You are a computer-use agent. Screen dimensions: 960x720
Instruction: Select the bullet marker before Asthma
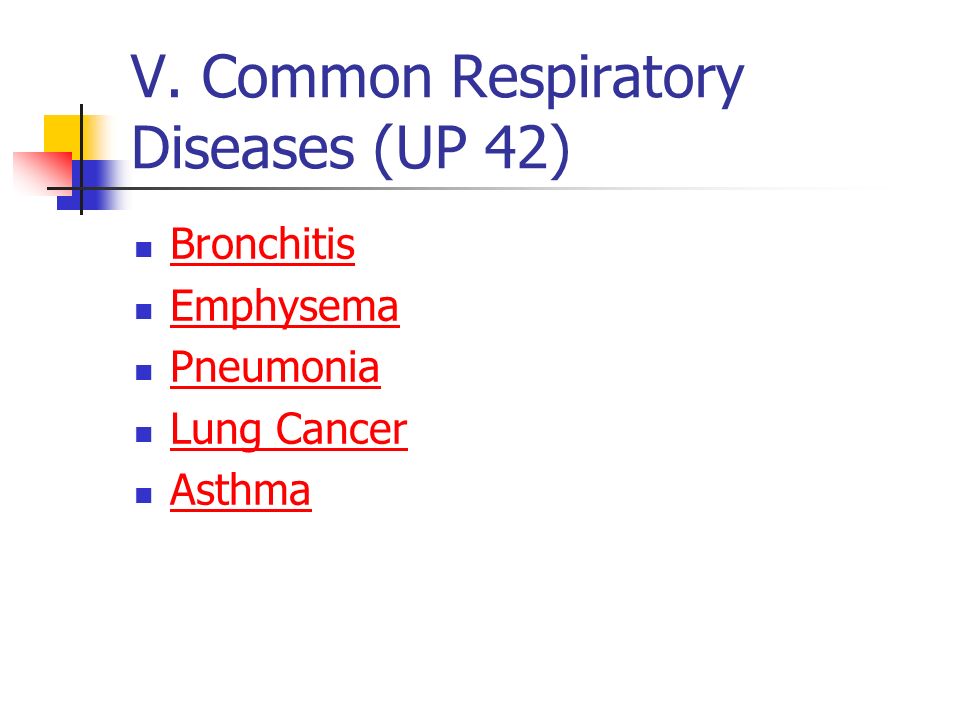pyautogui.click(x=144, y=495)
